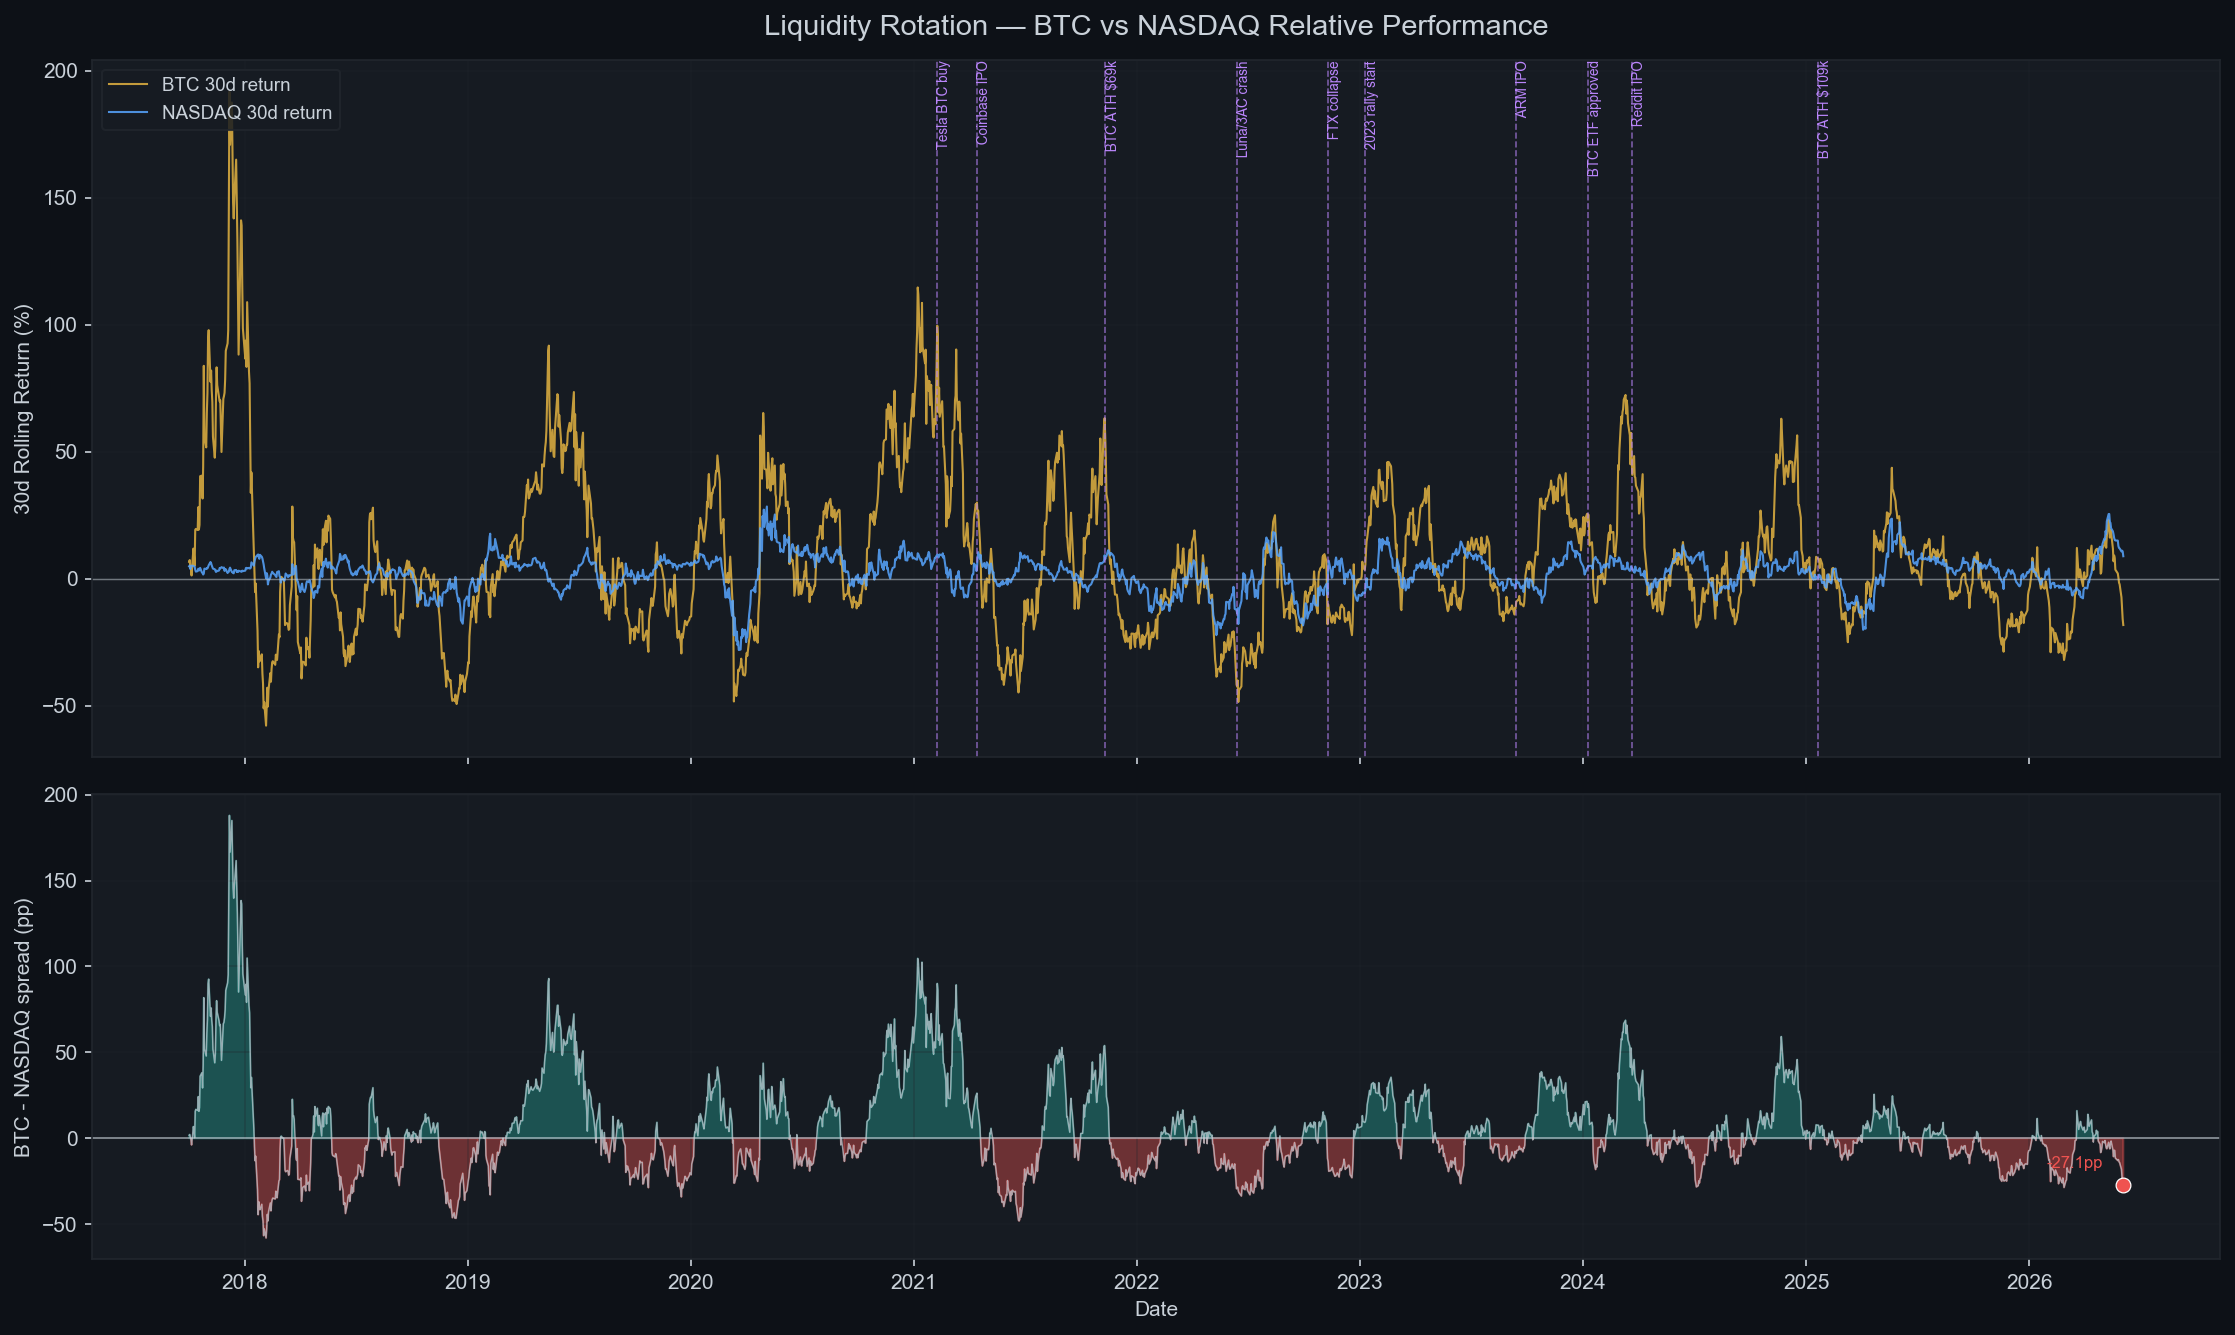
Task: Click the Date x-axis label
Action: point(1156,1309)
